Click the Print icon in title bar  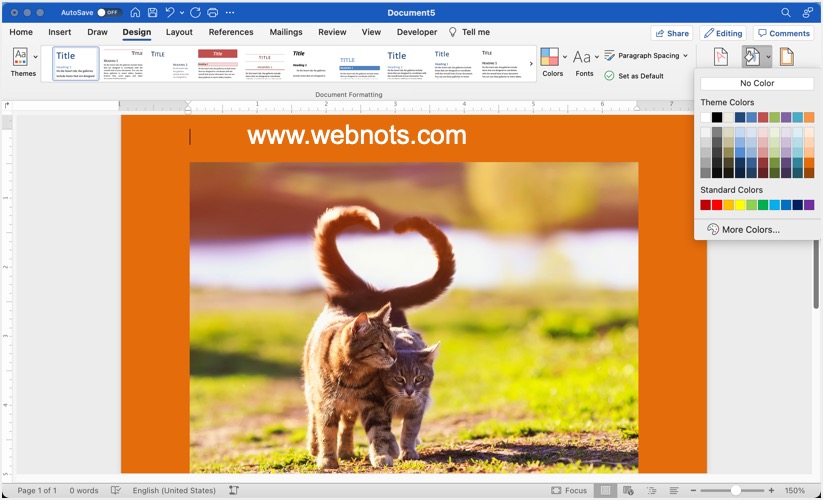(x=212, y=12)
